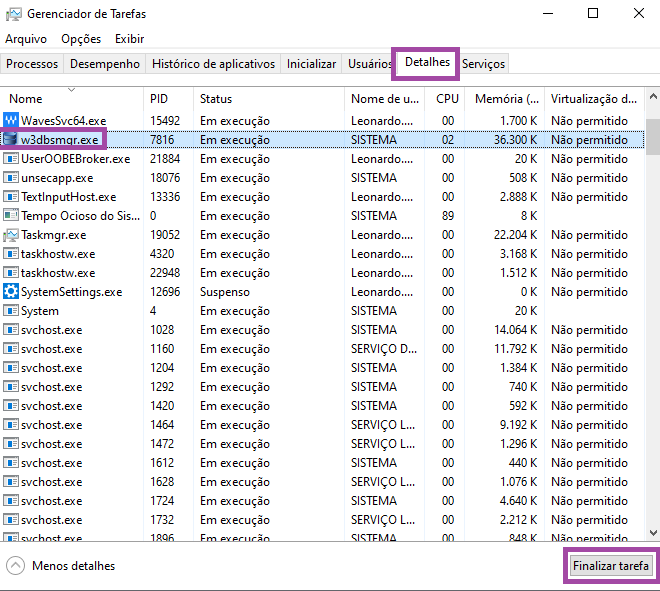The height and width of the screenshot is (591, 660).
Task: Click the svchost.exe icon with PID 1724
Action: [11, 500]
